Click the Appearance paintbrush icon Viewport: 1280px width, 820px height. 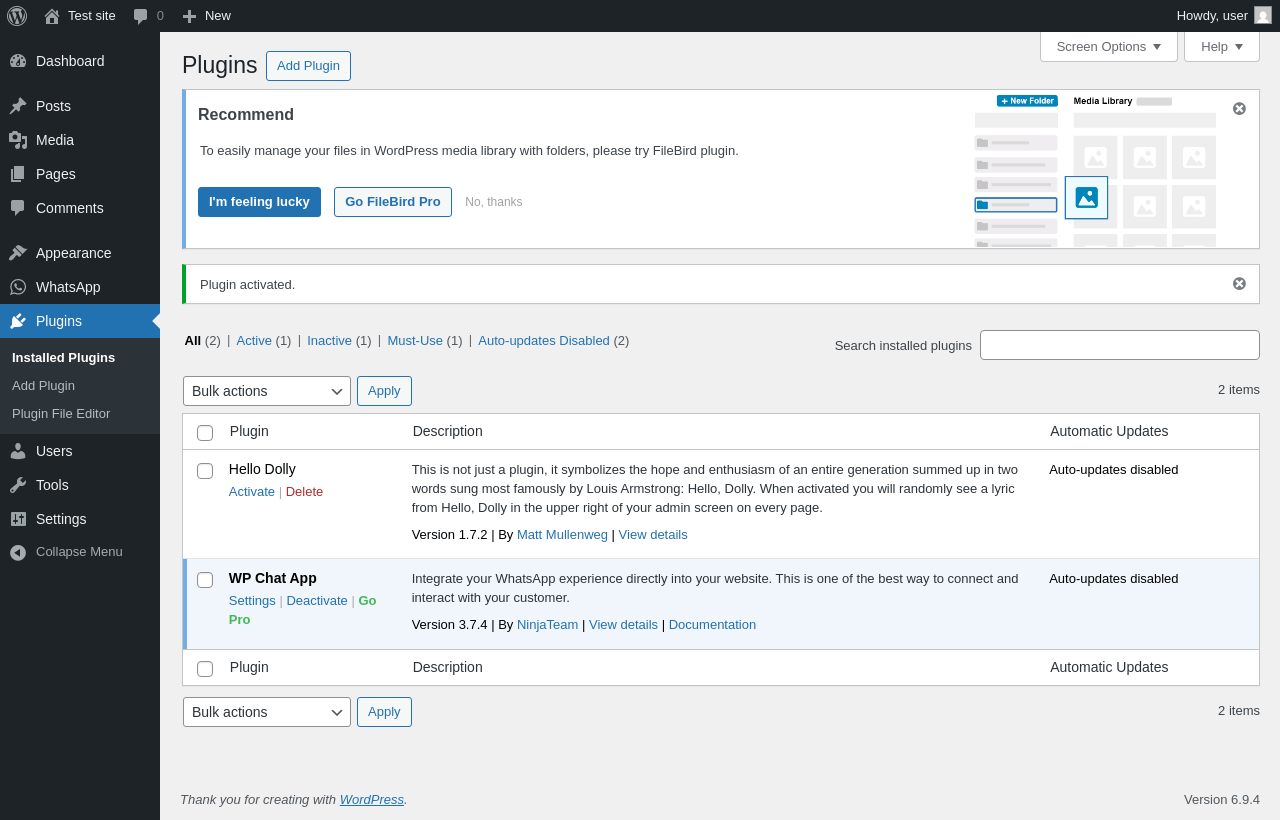pyautogui.click(x=18, y=253)
